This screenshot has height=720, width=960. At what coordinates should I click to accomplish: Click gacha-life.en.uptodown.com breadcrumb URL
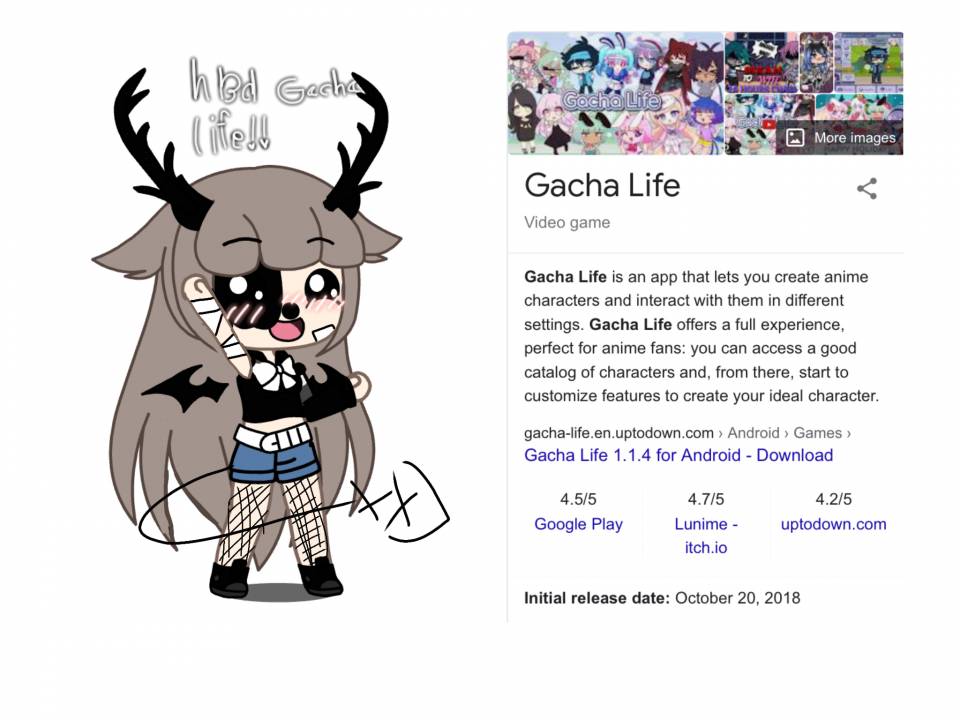[618, 433]
